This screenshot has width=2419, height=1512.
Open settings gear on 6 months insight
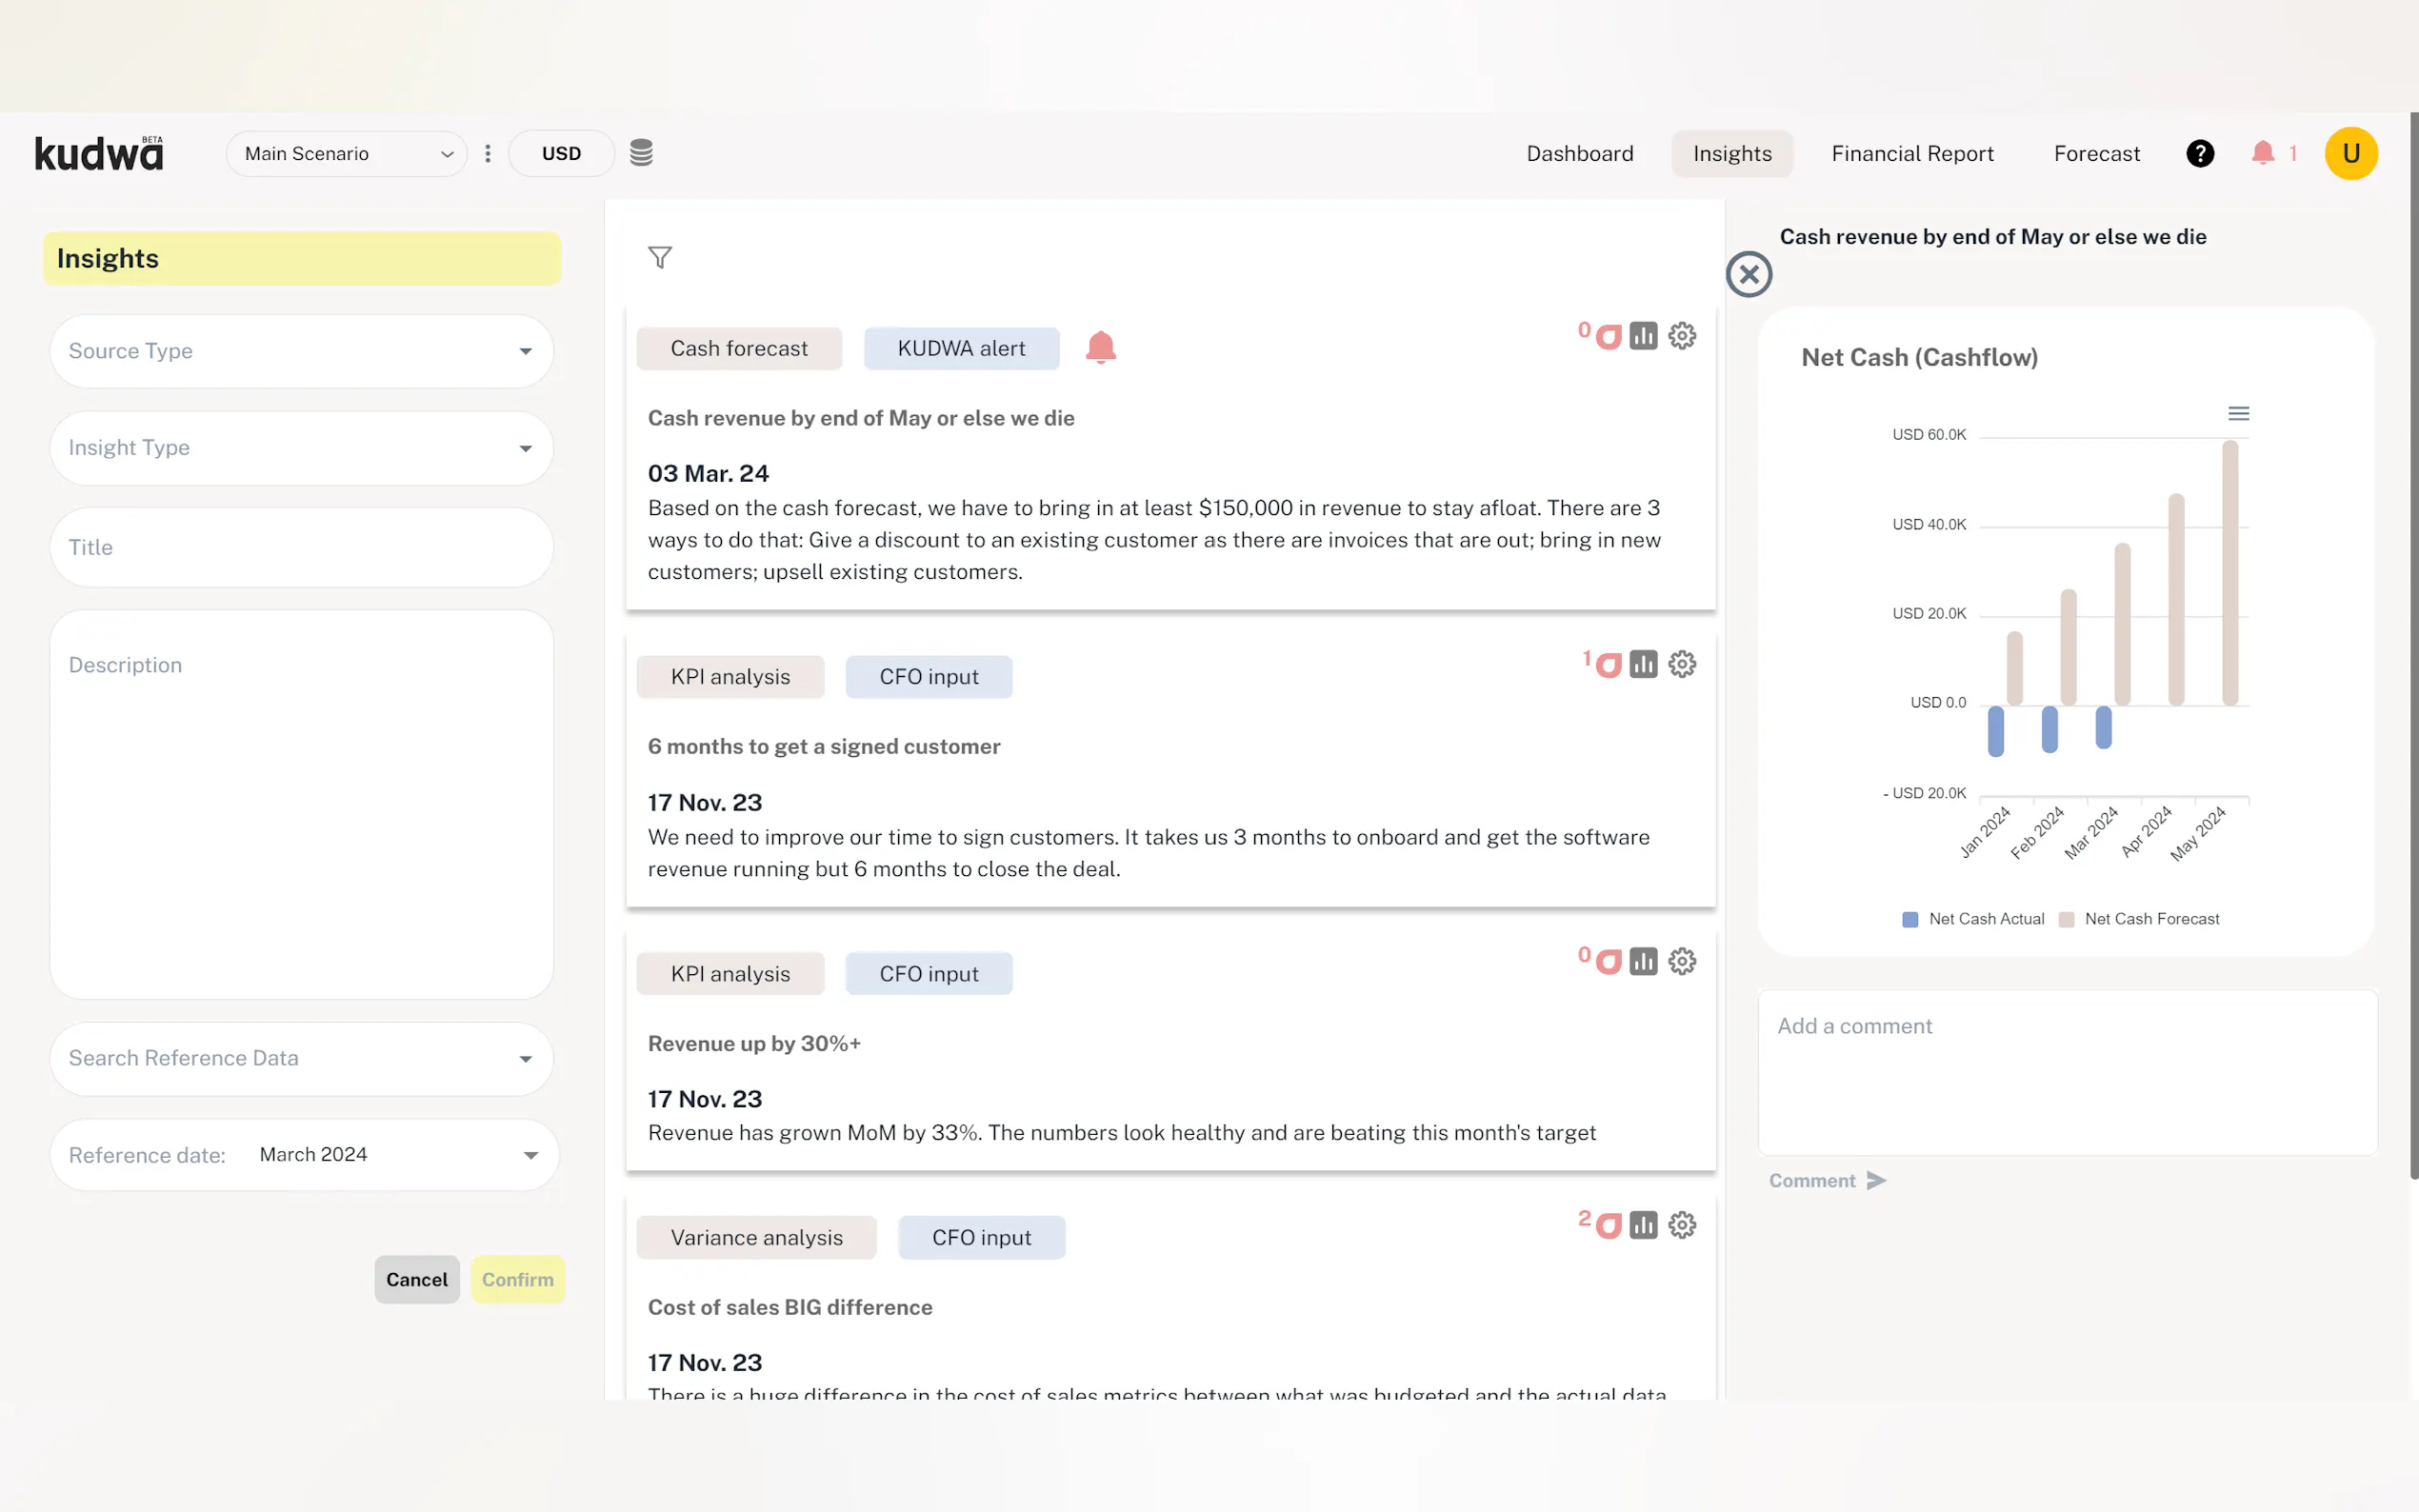coord(1682,664)
